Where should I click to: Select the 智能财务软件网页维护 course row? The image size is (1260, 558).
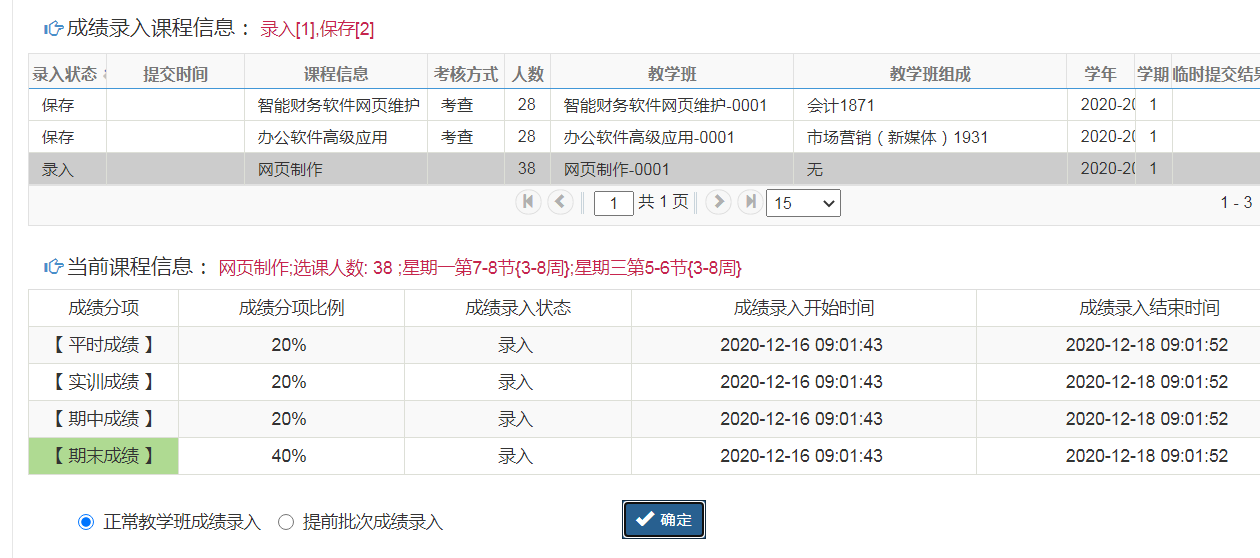(x=338, y=105)
